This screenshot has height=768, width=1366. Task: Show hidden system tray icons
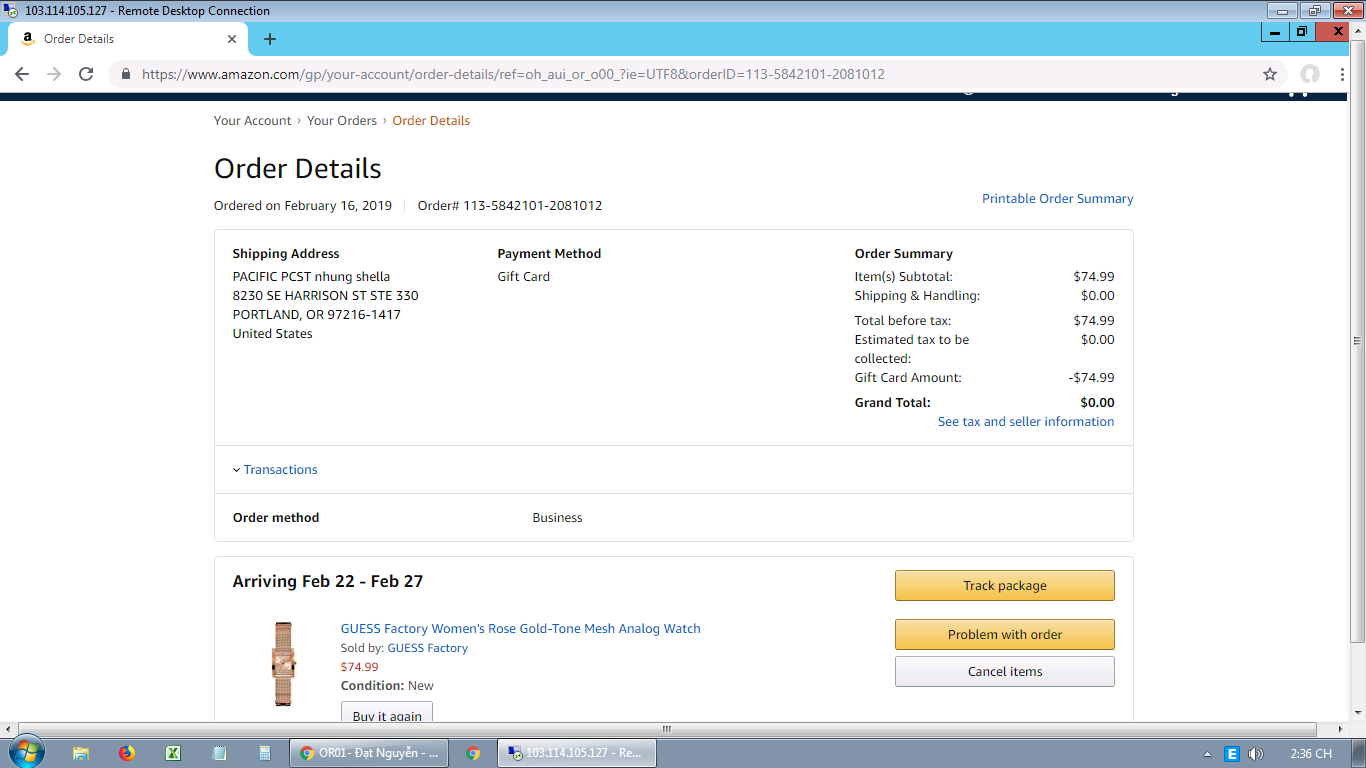tap(1207, 754)
